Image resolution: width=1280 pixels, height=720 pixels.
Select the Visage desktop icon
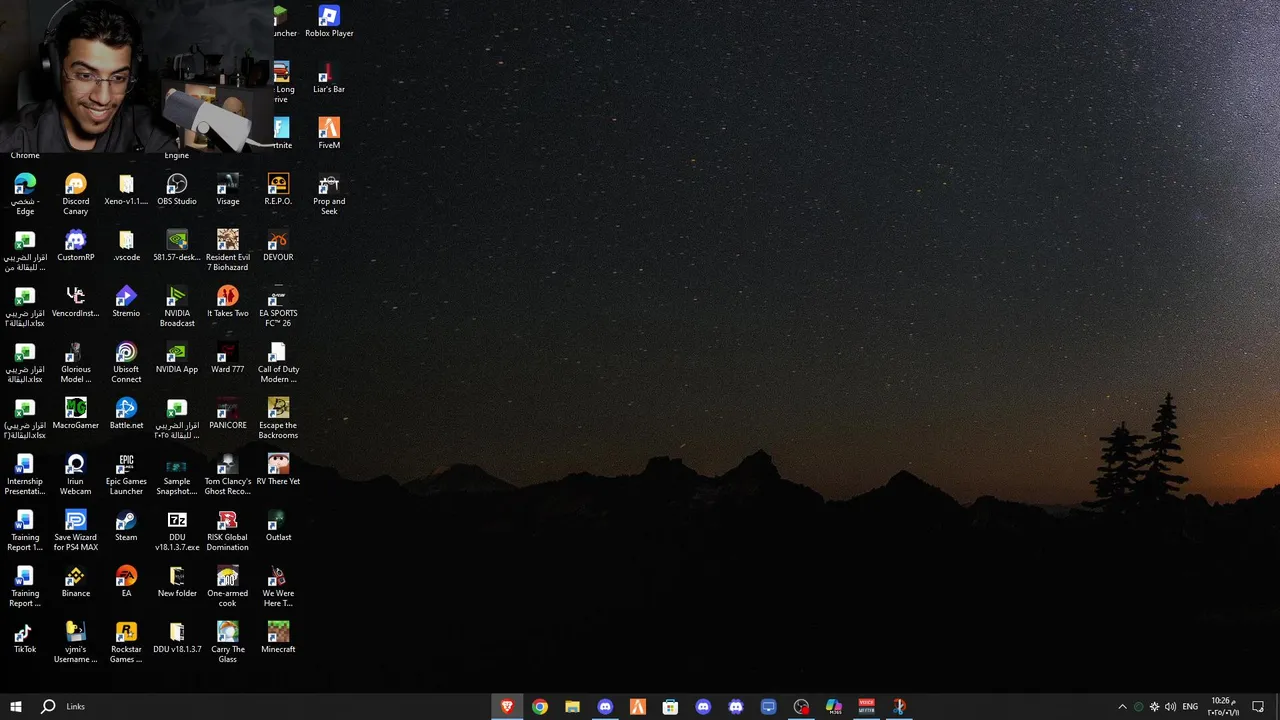point(228,190)
